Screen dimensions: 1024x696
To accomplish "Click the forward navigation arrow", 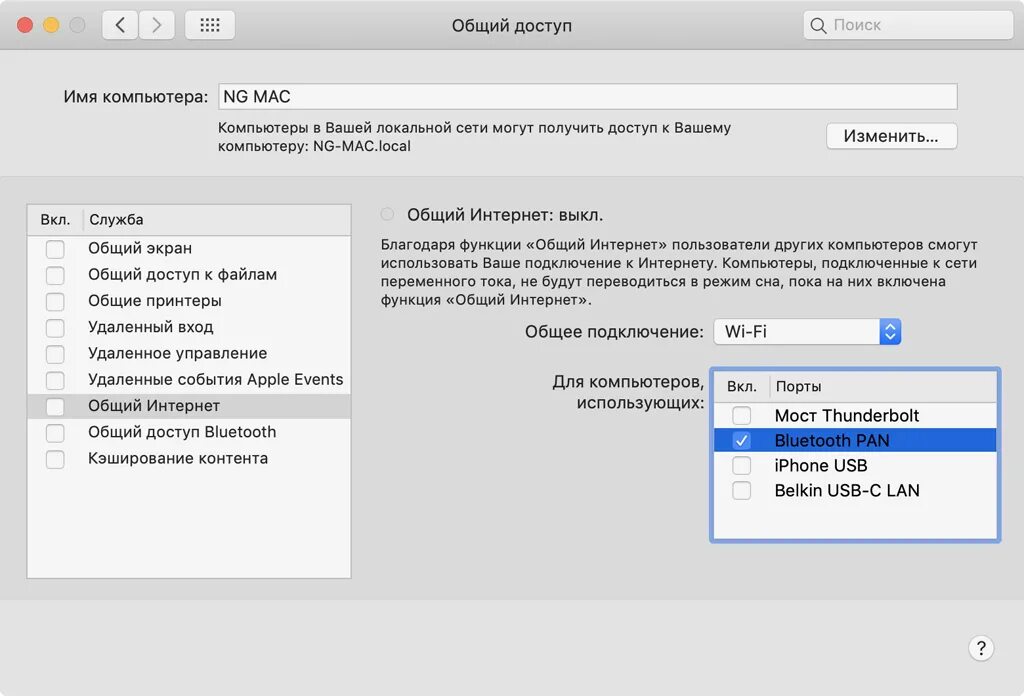I will pos(156,25).
